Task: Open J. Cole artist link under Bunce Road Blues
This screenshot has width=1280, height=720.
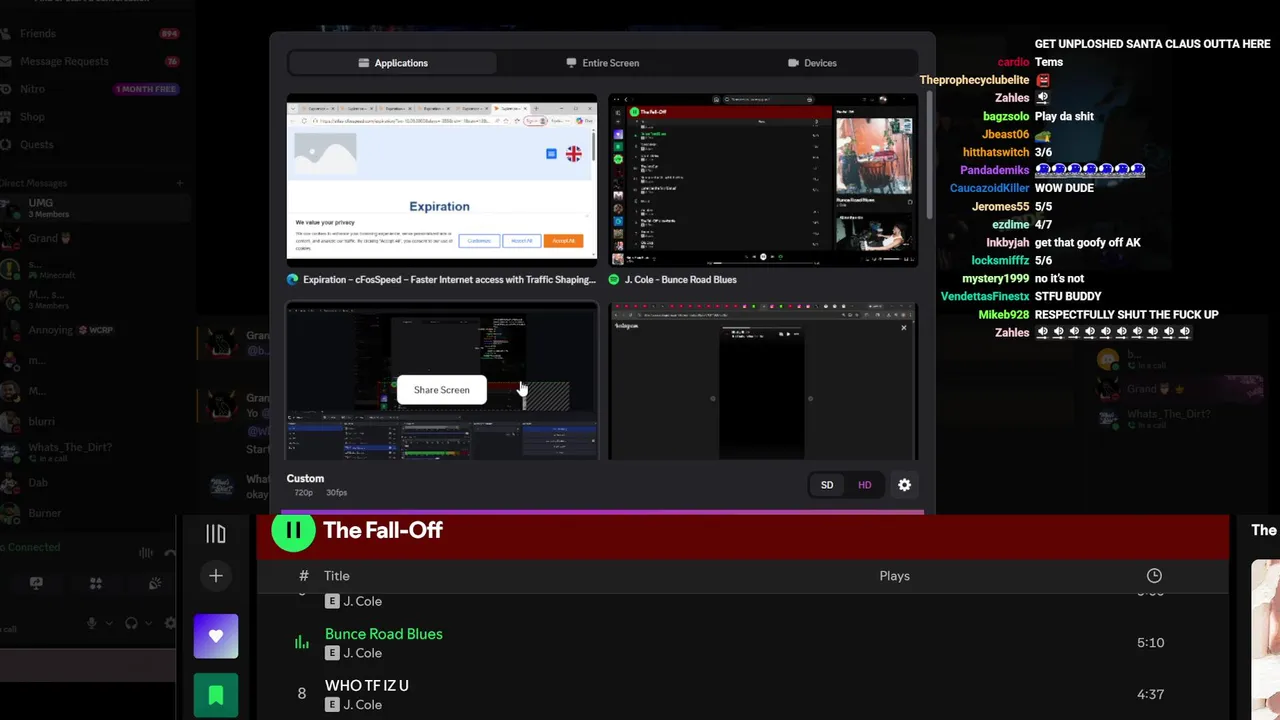Action: click(x=362, y=653)
